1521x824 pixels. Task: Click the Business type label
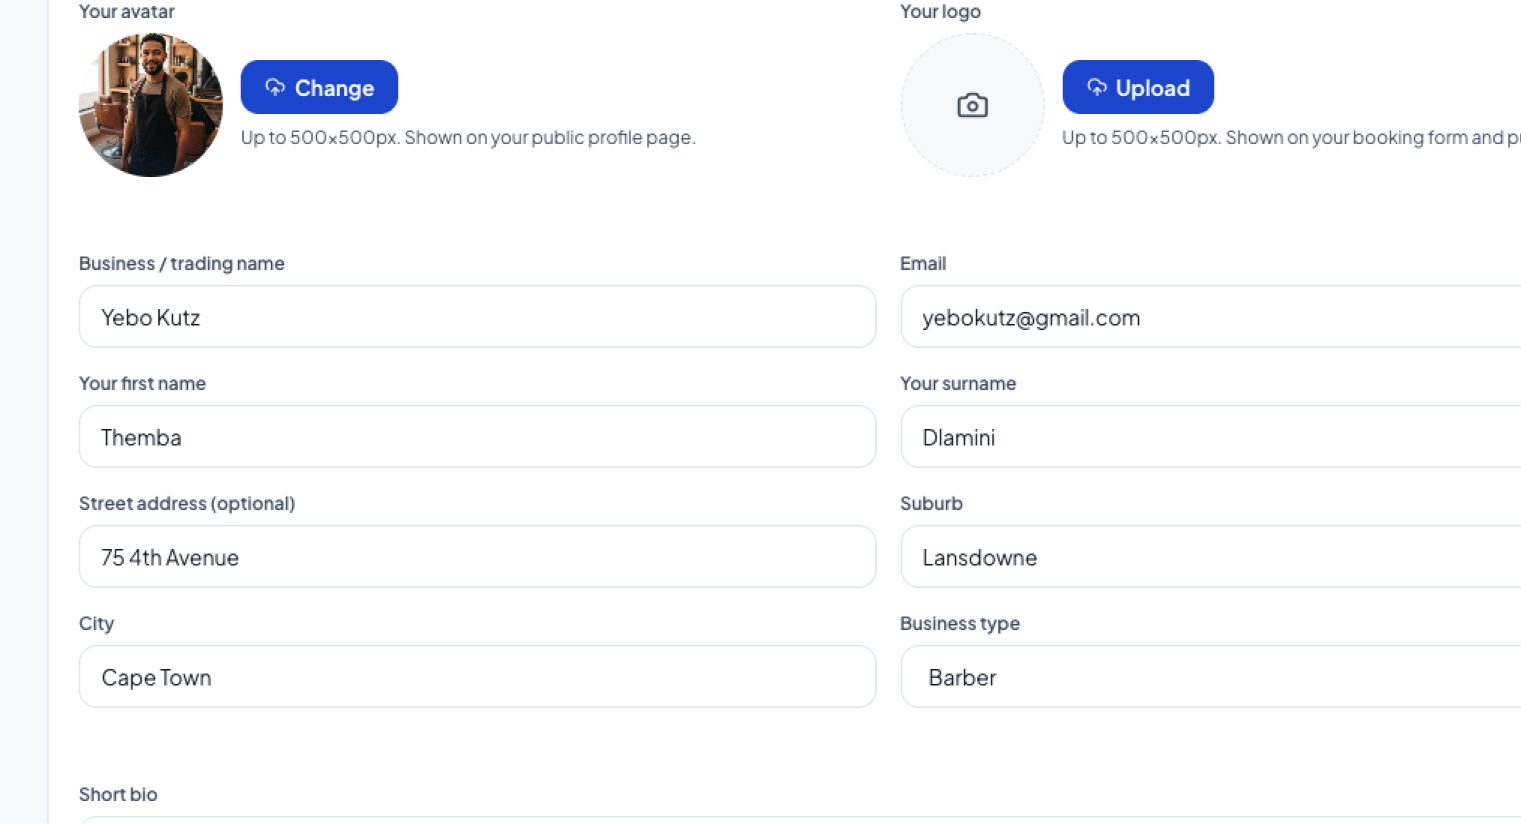[960, 623]
